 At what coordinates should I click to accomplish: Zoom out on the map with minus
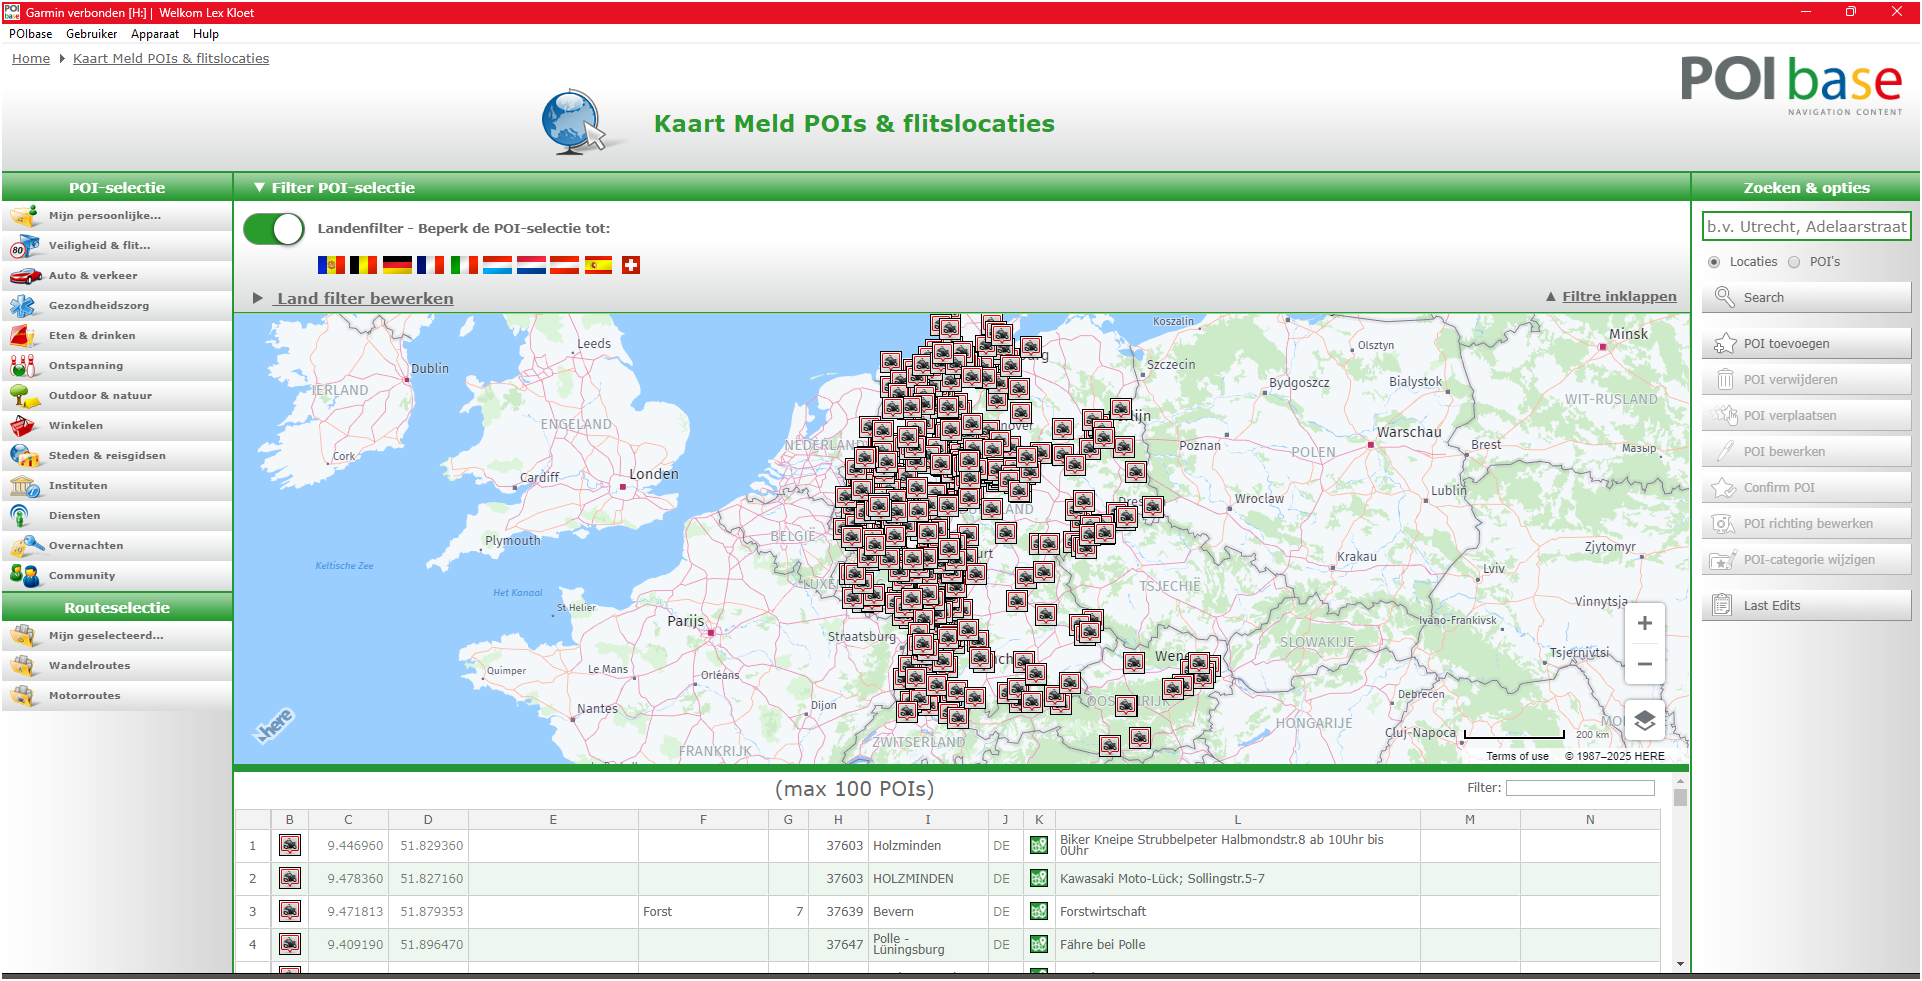click(1644, 664)
